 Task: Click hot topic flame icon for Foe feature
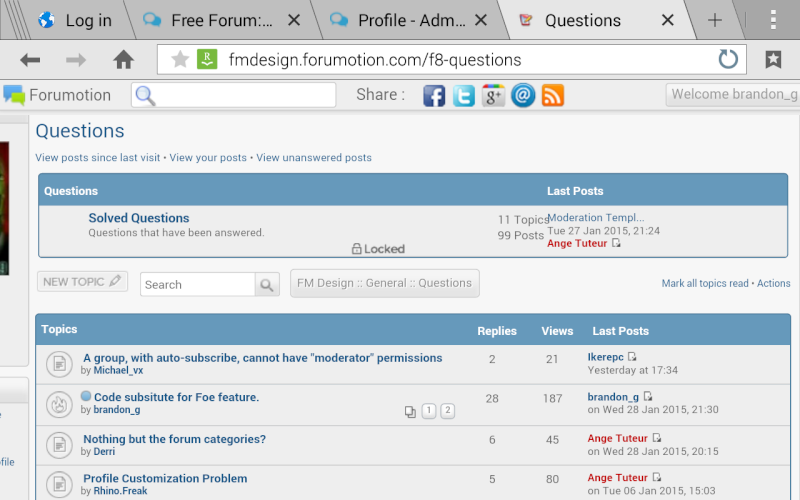[59, 405]
